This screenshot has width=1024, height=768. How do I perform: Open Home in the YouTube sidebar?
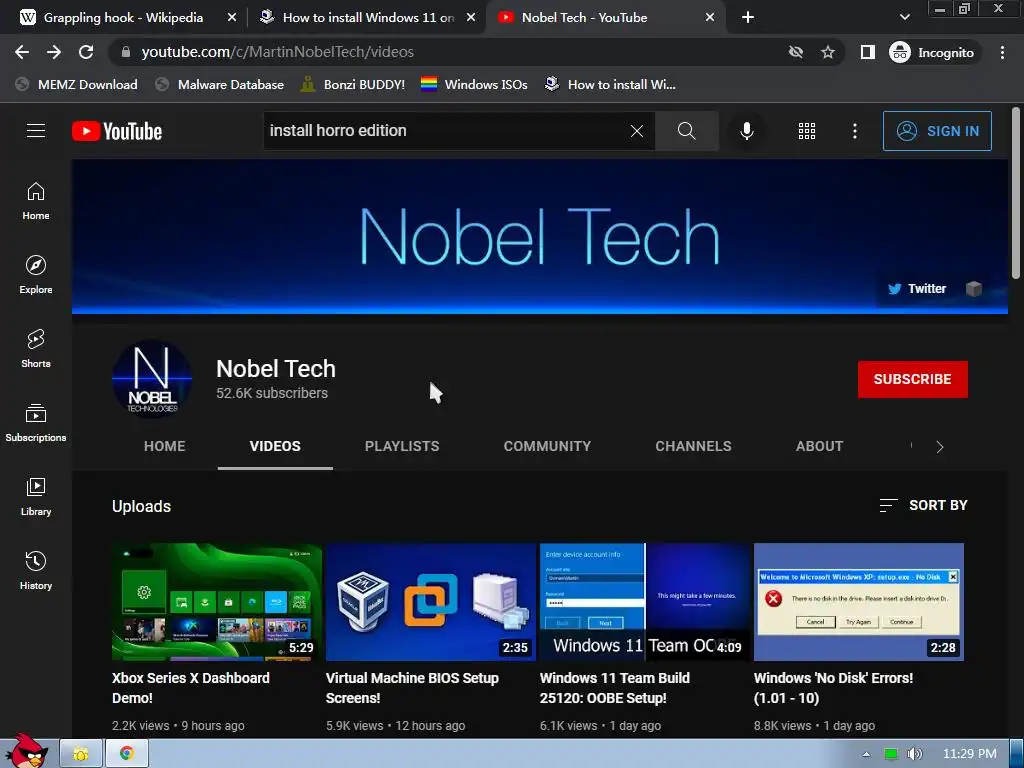tap(36, 201)
